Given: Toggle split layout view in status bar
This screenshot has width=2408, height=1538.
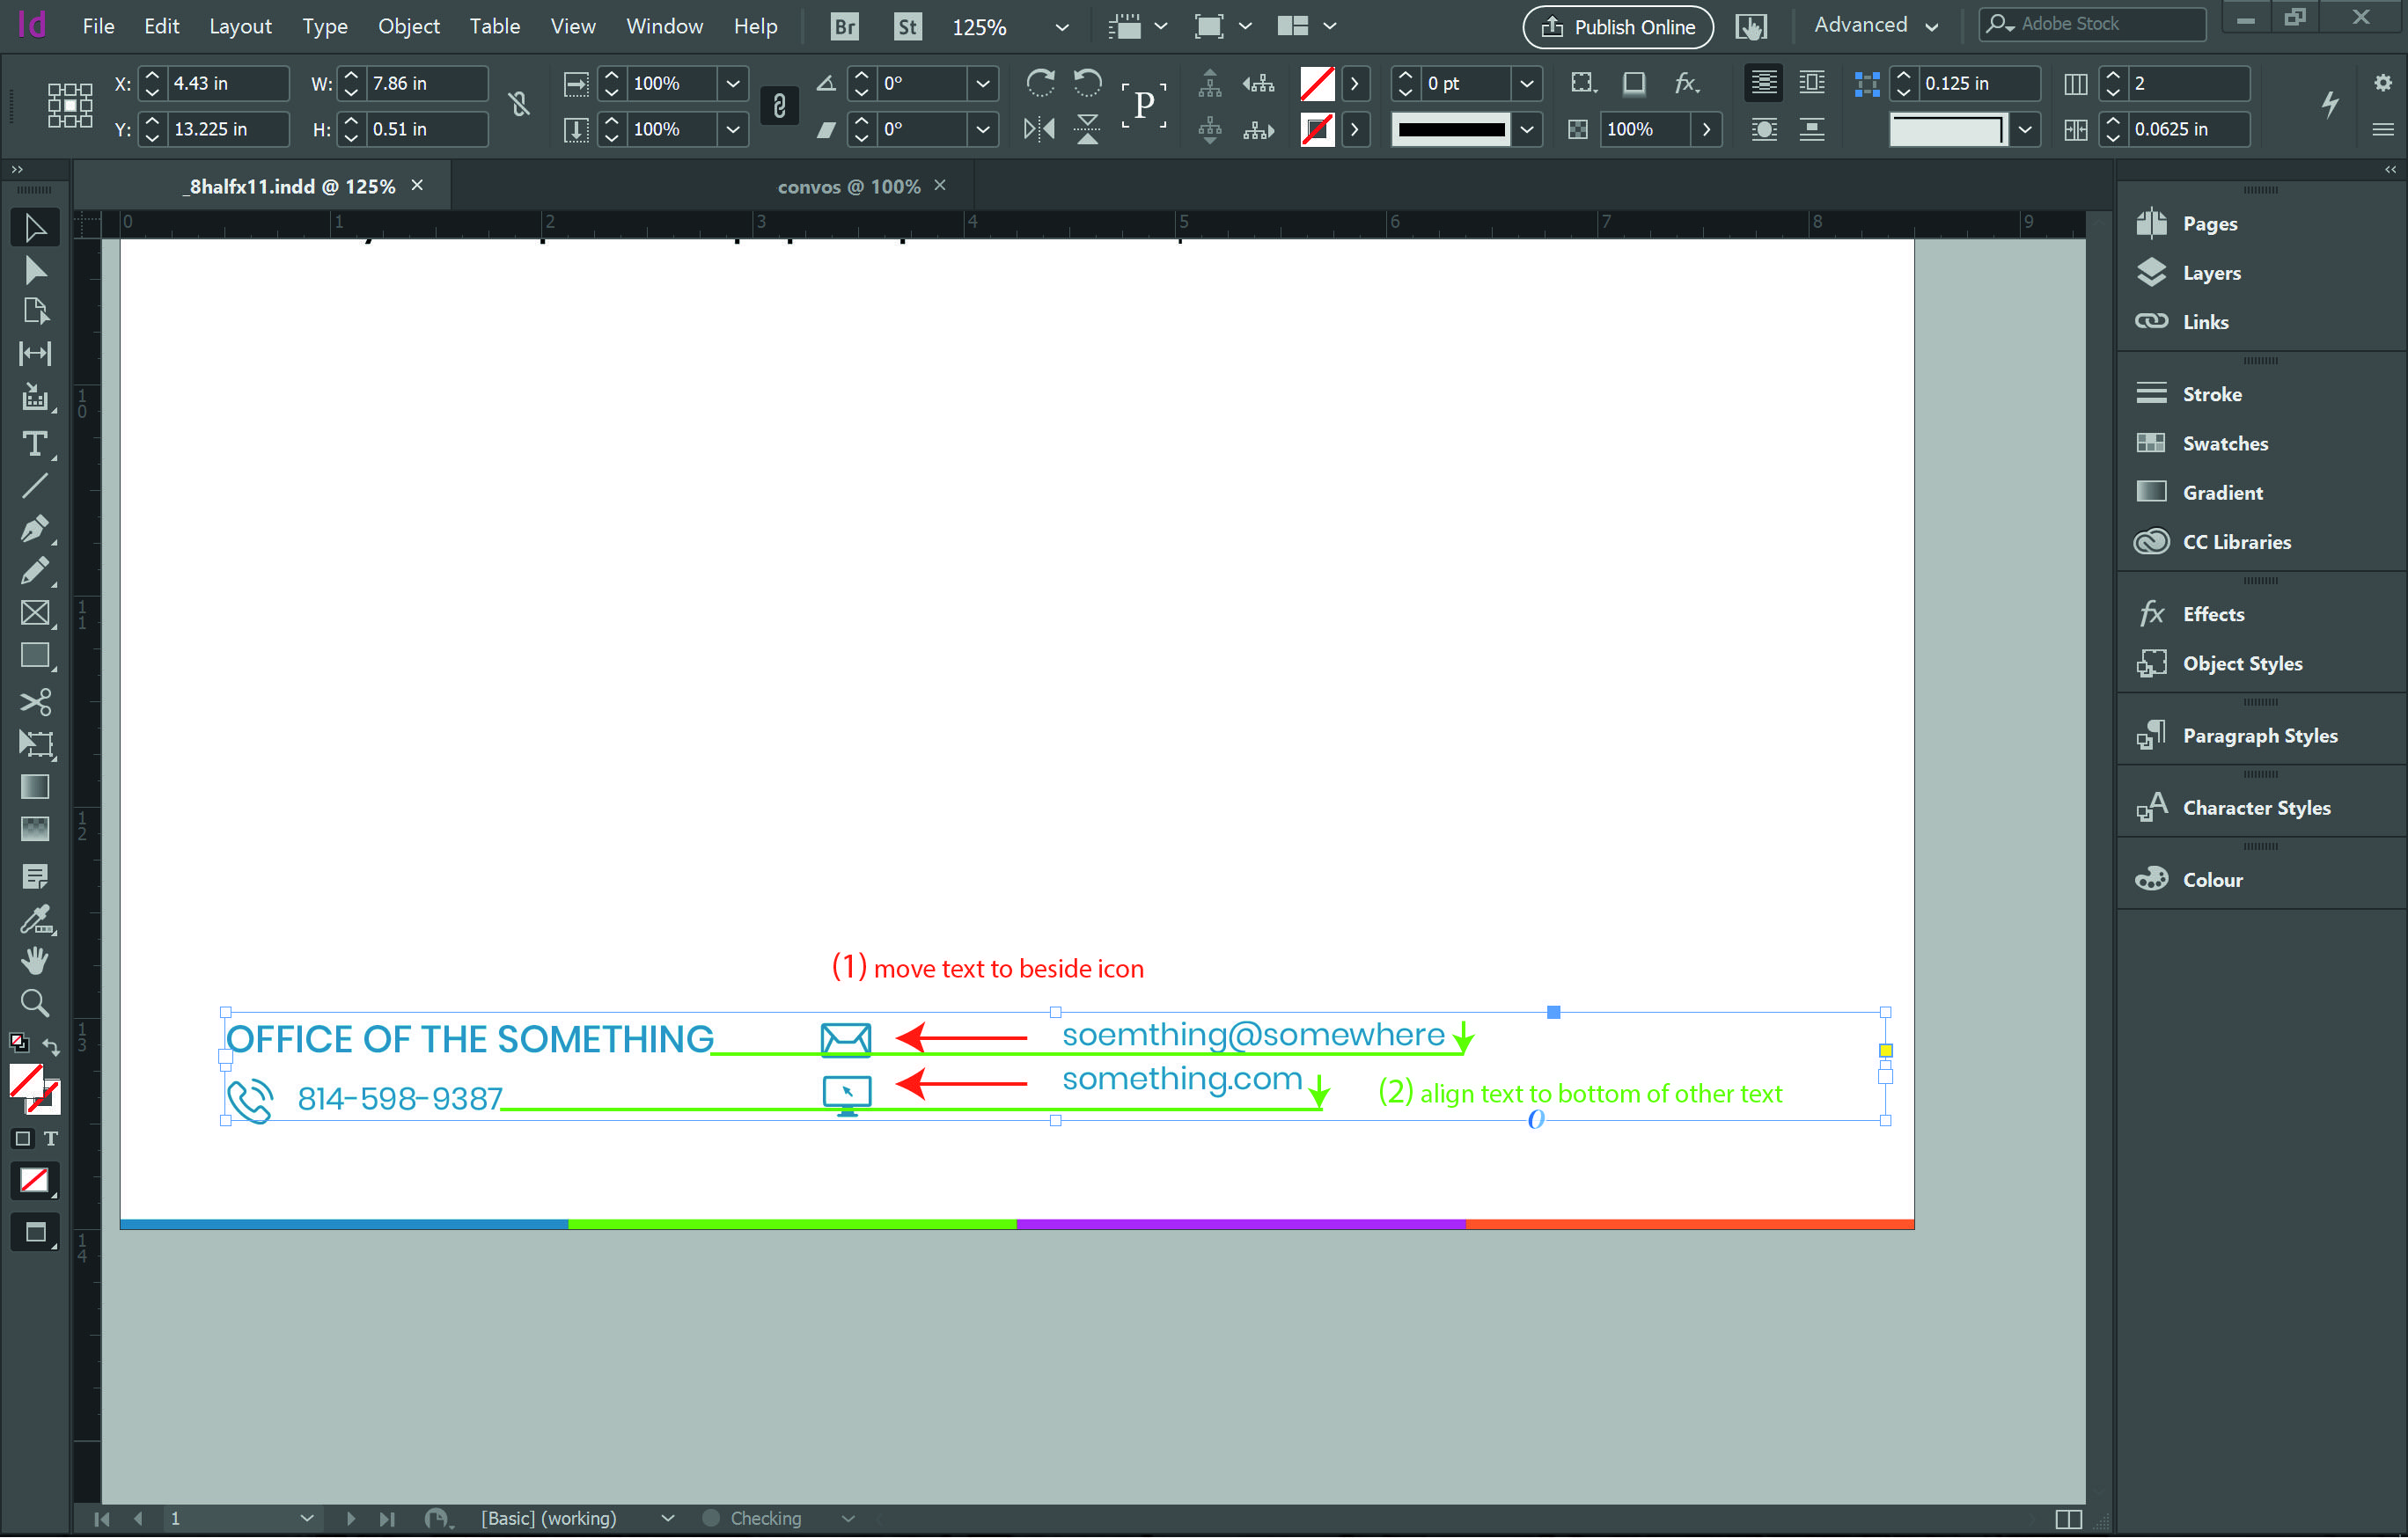Looking at the screenshot, I should tap(2069, 1519).
